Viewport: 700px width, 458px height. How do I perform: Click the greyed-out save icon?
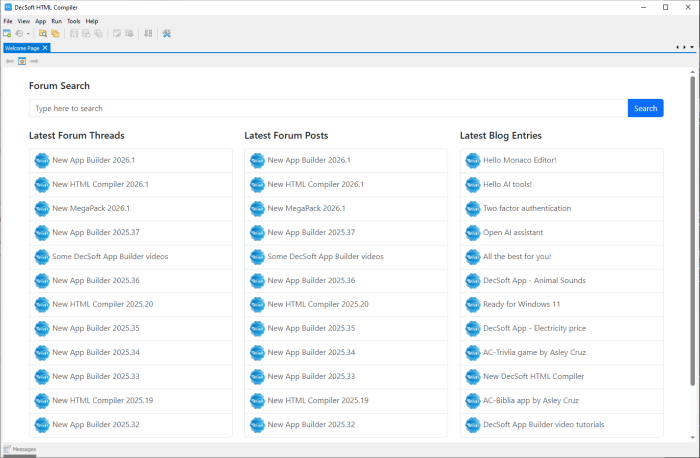74,33
